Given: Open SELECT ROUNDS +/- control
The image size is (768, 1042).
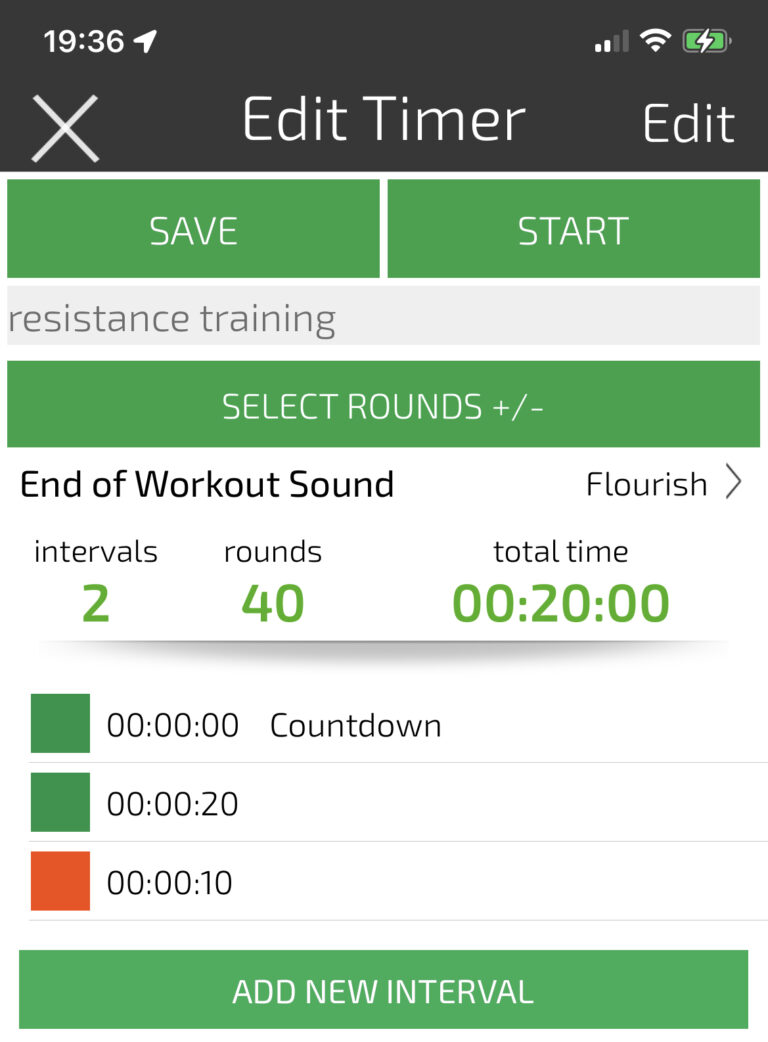Looking at the screenshot, I should point(383,405).
